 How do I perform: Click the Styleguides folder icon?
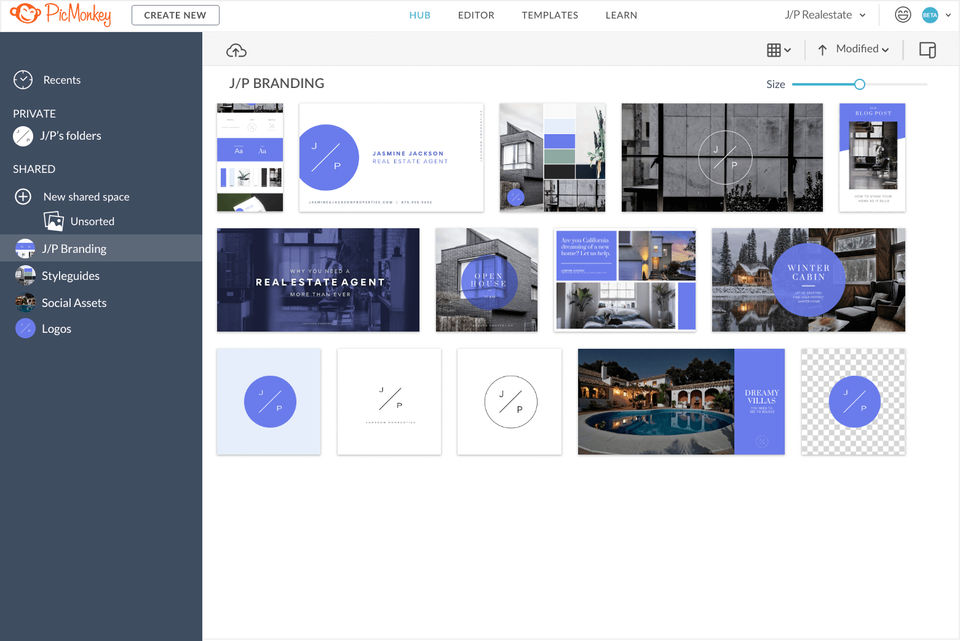pos(25,276)
